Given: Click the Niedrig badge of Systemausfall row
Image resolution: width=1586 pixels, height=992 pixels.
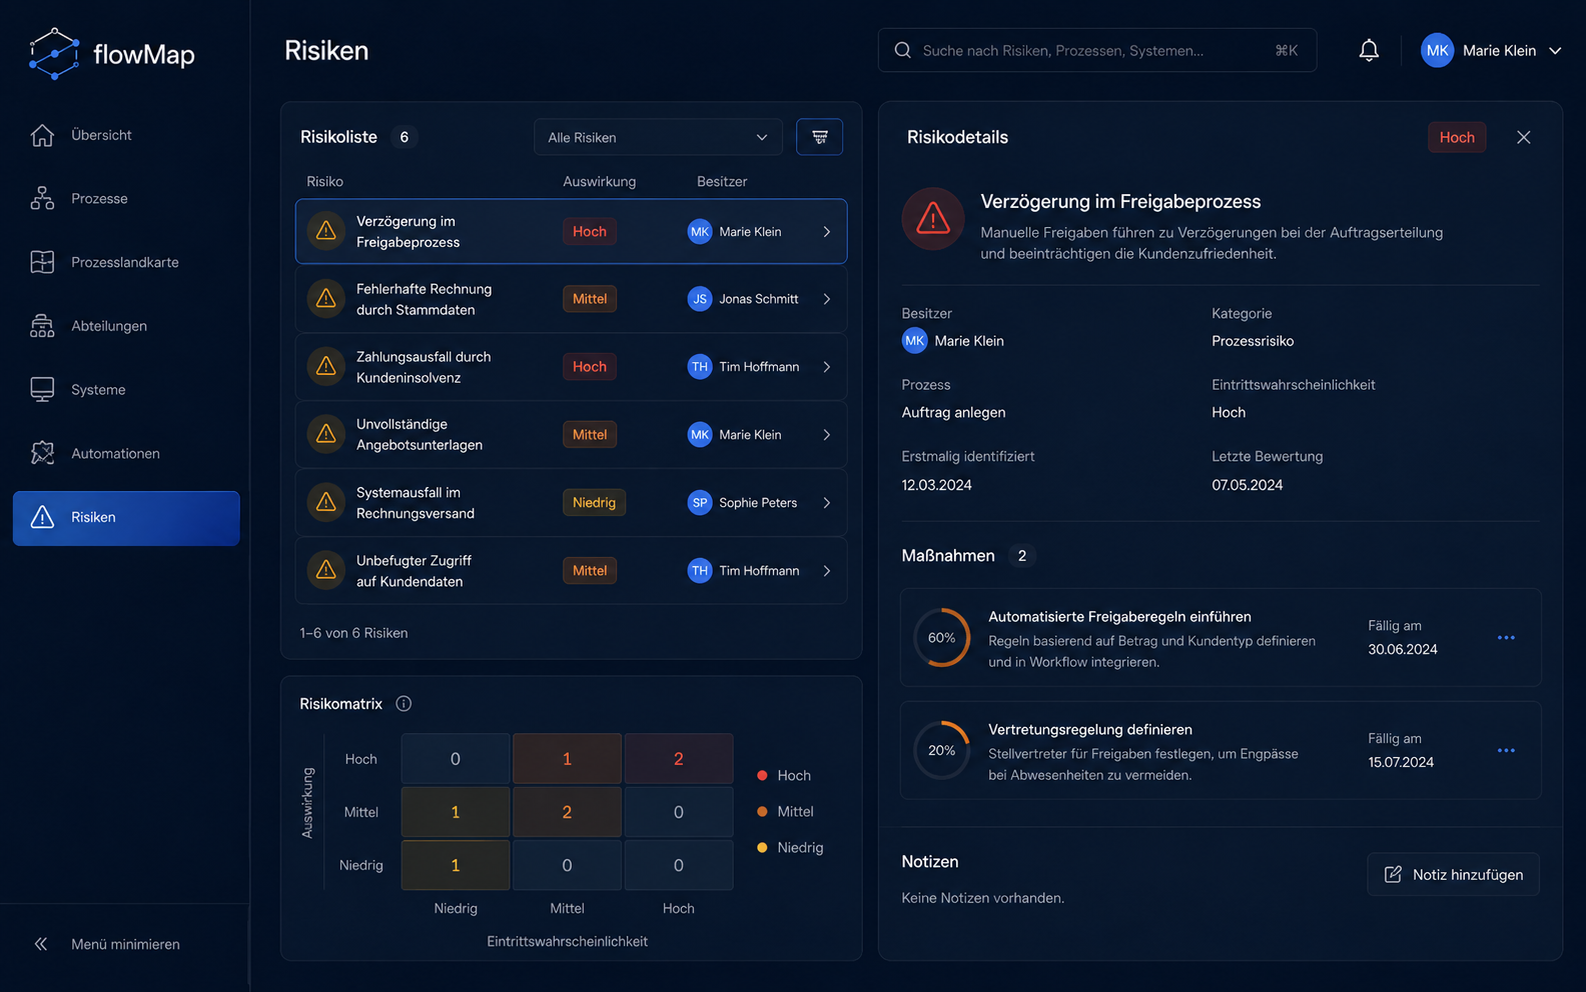Looking at the screenshot, I should click(x=594, y=503).
